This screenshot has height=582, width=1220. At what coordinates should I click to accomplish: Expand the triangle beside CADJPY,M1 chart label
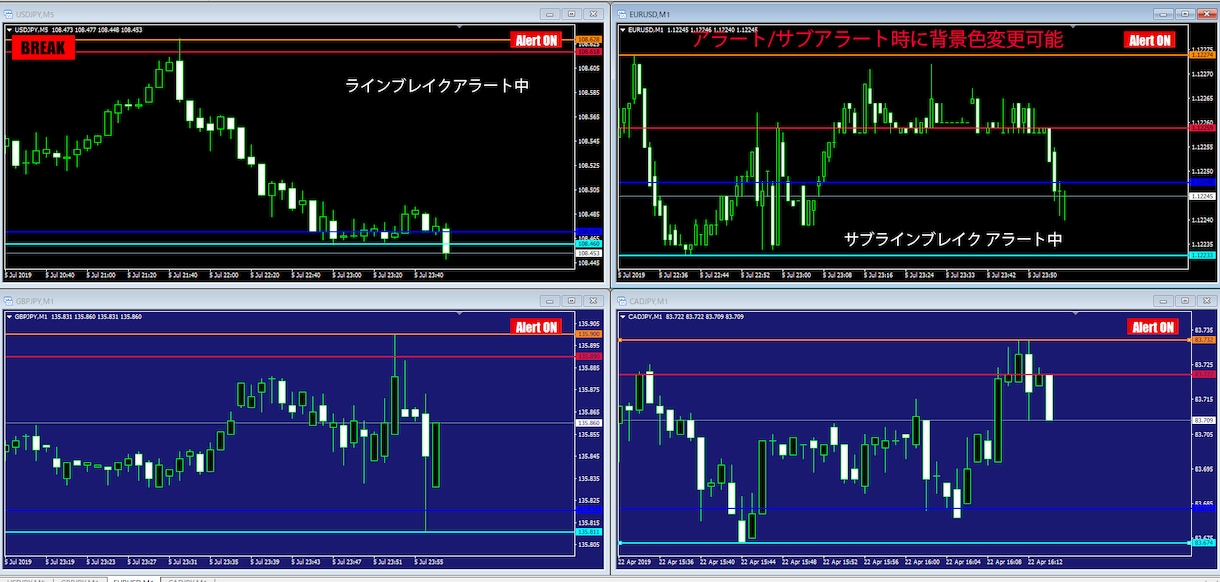[x=622, y=316]
